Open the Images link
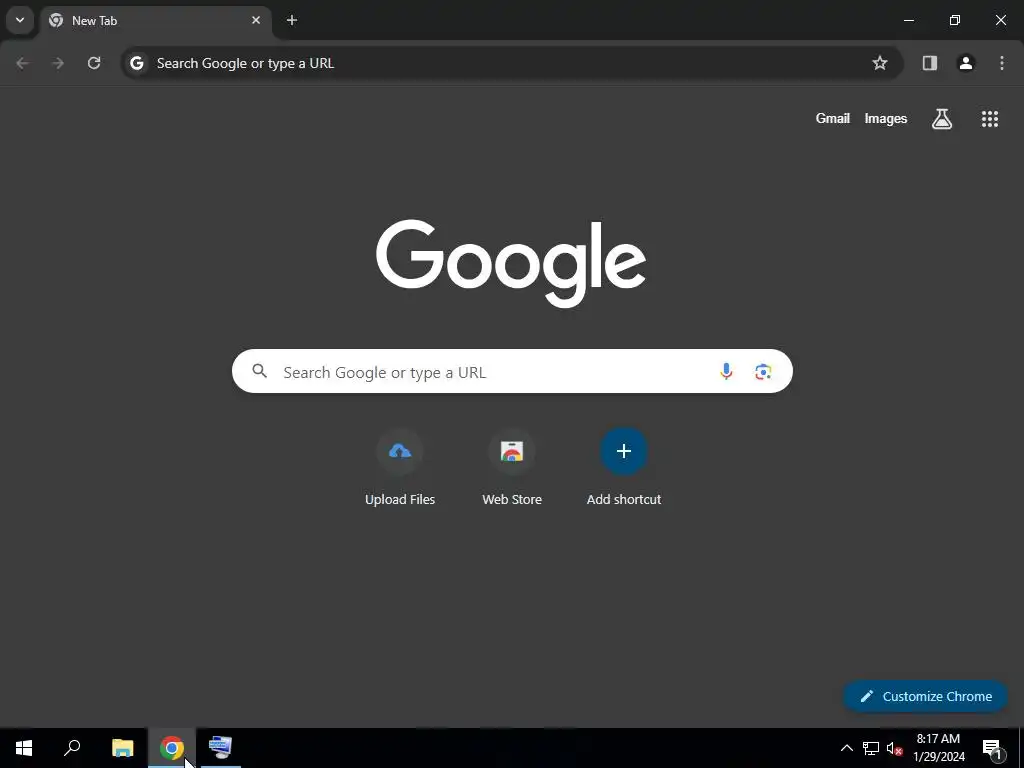This screenshot has width=1024, height=768. [886, 118]
